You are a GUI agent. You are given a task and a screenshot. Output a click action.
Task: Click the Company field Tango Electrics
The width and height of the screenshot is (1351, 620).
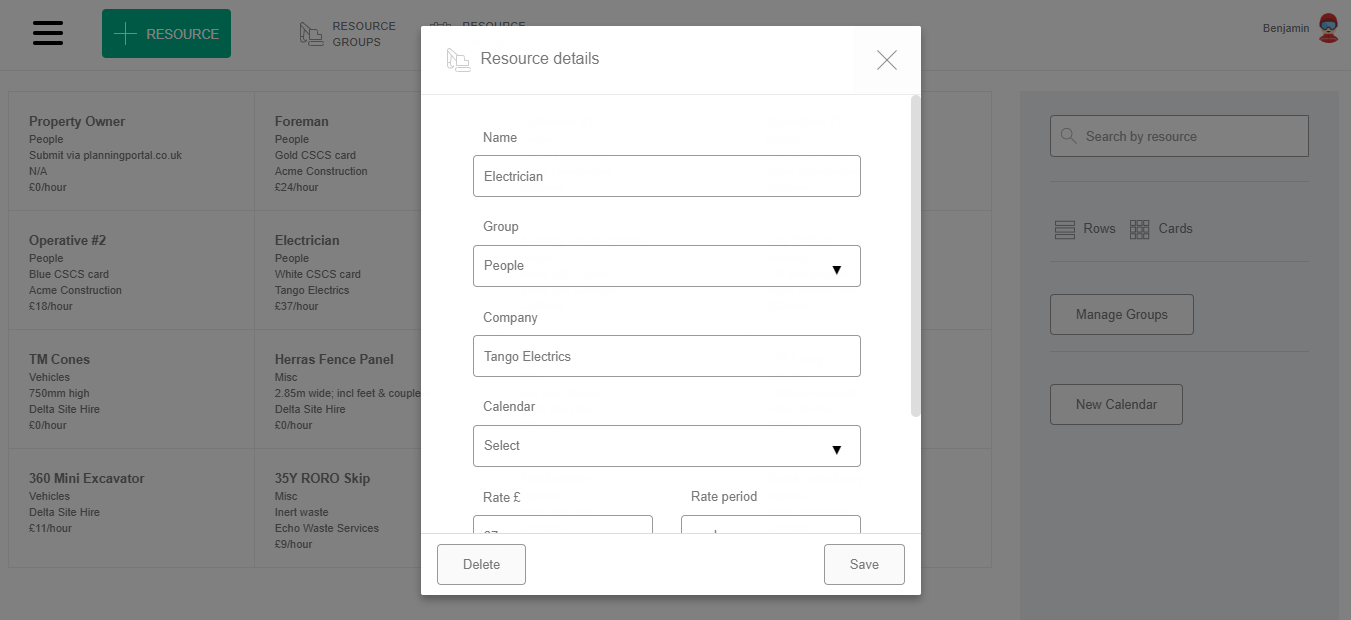[667, 356]
